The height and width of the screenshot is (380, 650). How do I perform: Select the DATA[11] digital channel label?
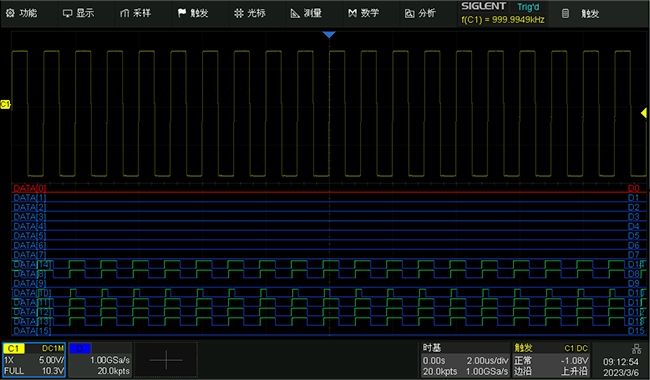pos(32,303)
